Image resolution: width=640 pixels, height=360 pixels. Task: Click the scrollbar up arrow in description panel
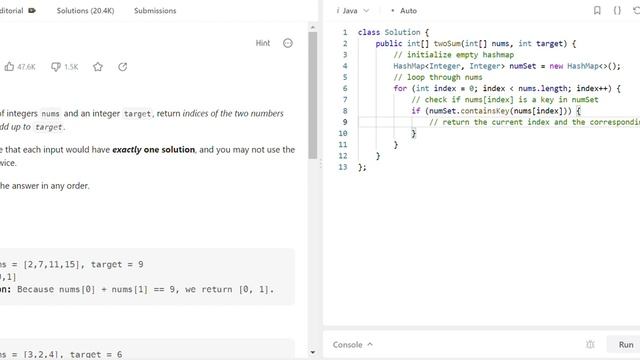[313, 27]
